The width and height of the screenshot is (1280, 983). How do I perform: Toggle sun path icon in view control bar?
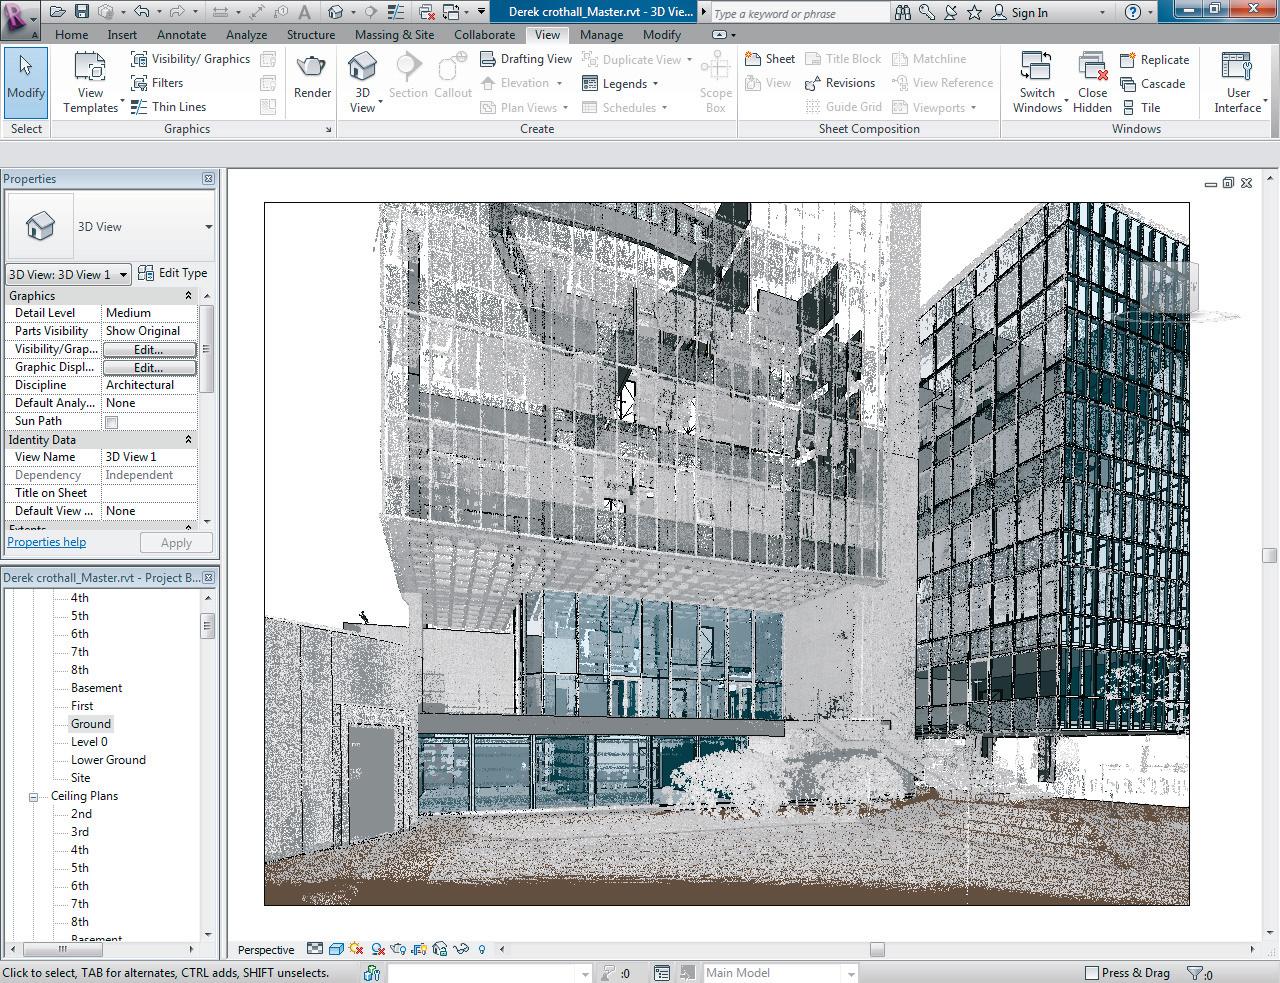coord(357,949)
